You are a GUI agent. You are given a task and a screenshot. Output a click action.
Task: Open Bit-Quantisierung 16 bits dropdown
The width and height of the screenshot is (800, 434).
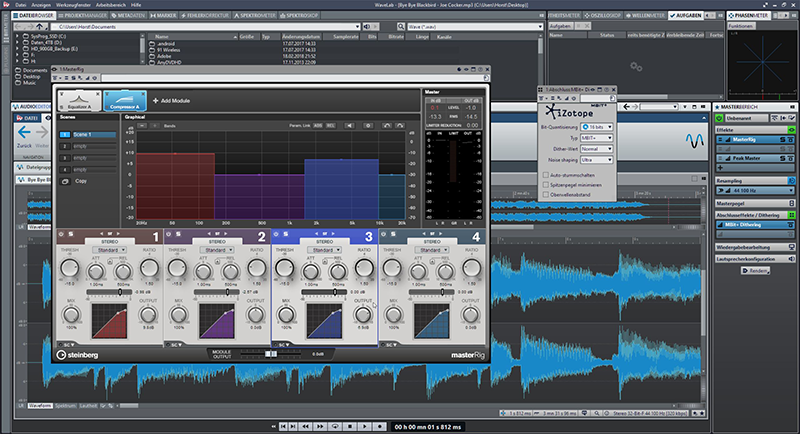click(x=597, y=127)
